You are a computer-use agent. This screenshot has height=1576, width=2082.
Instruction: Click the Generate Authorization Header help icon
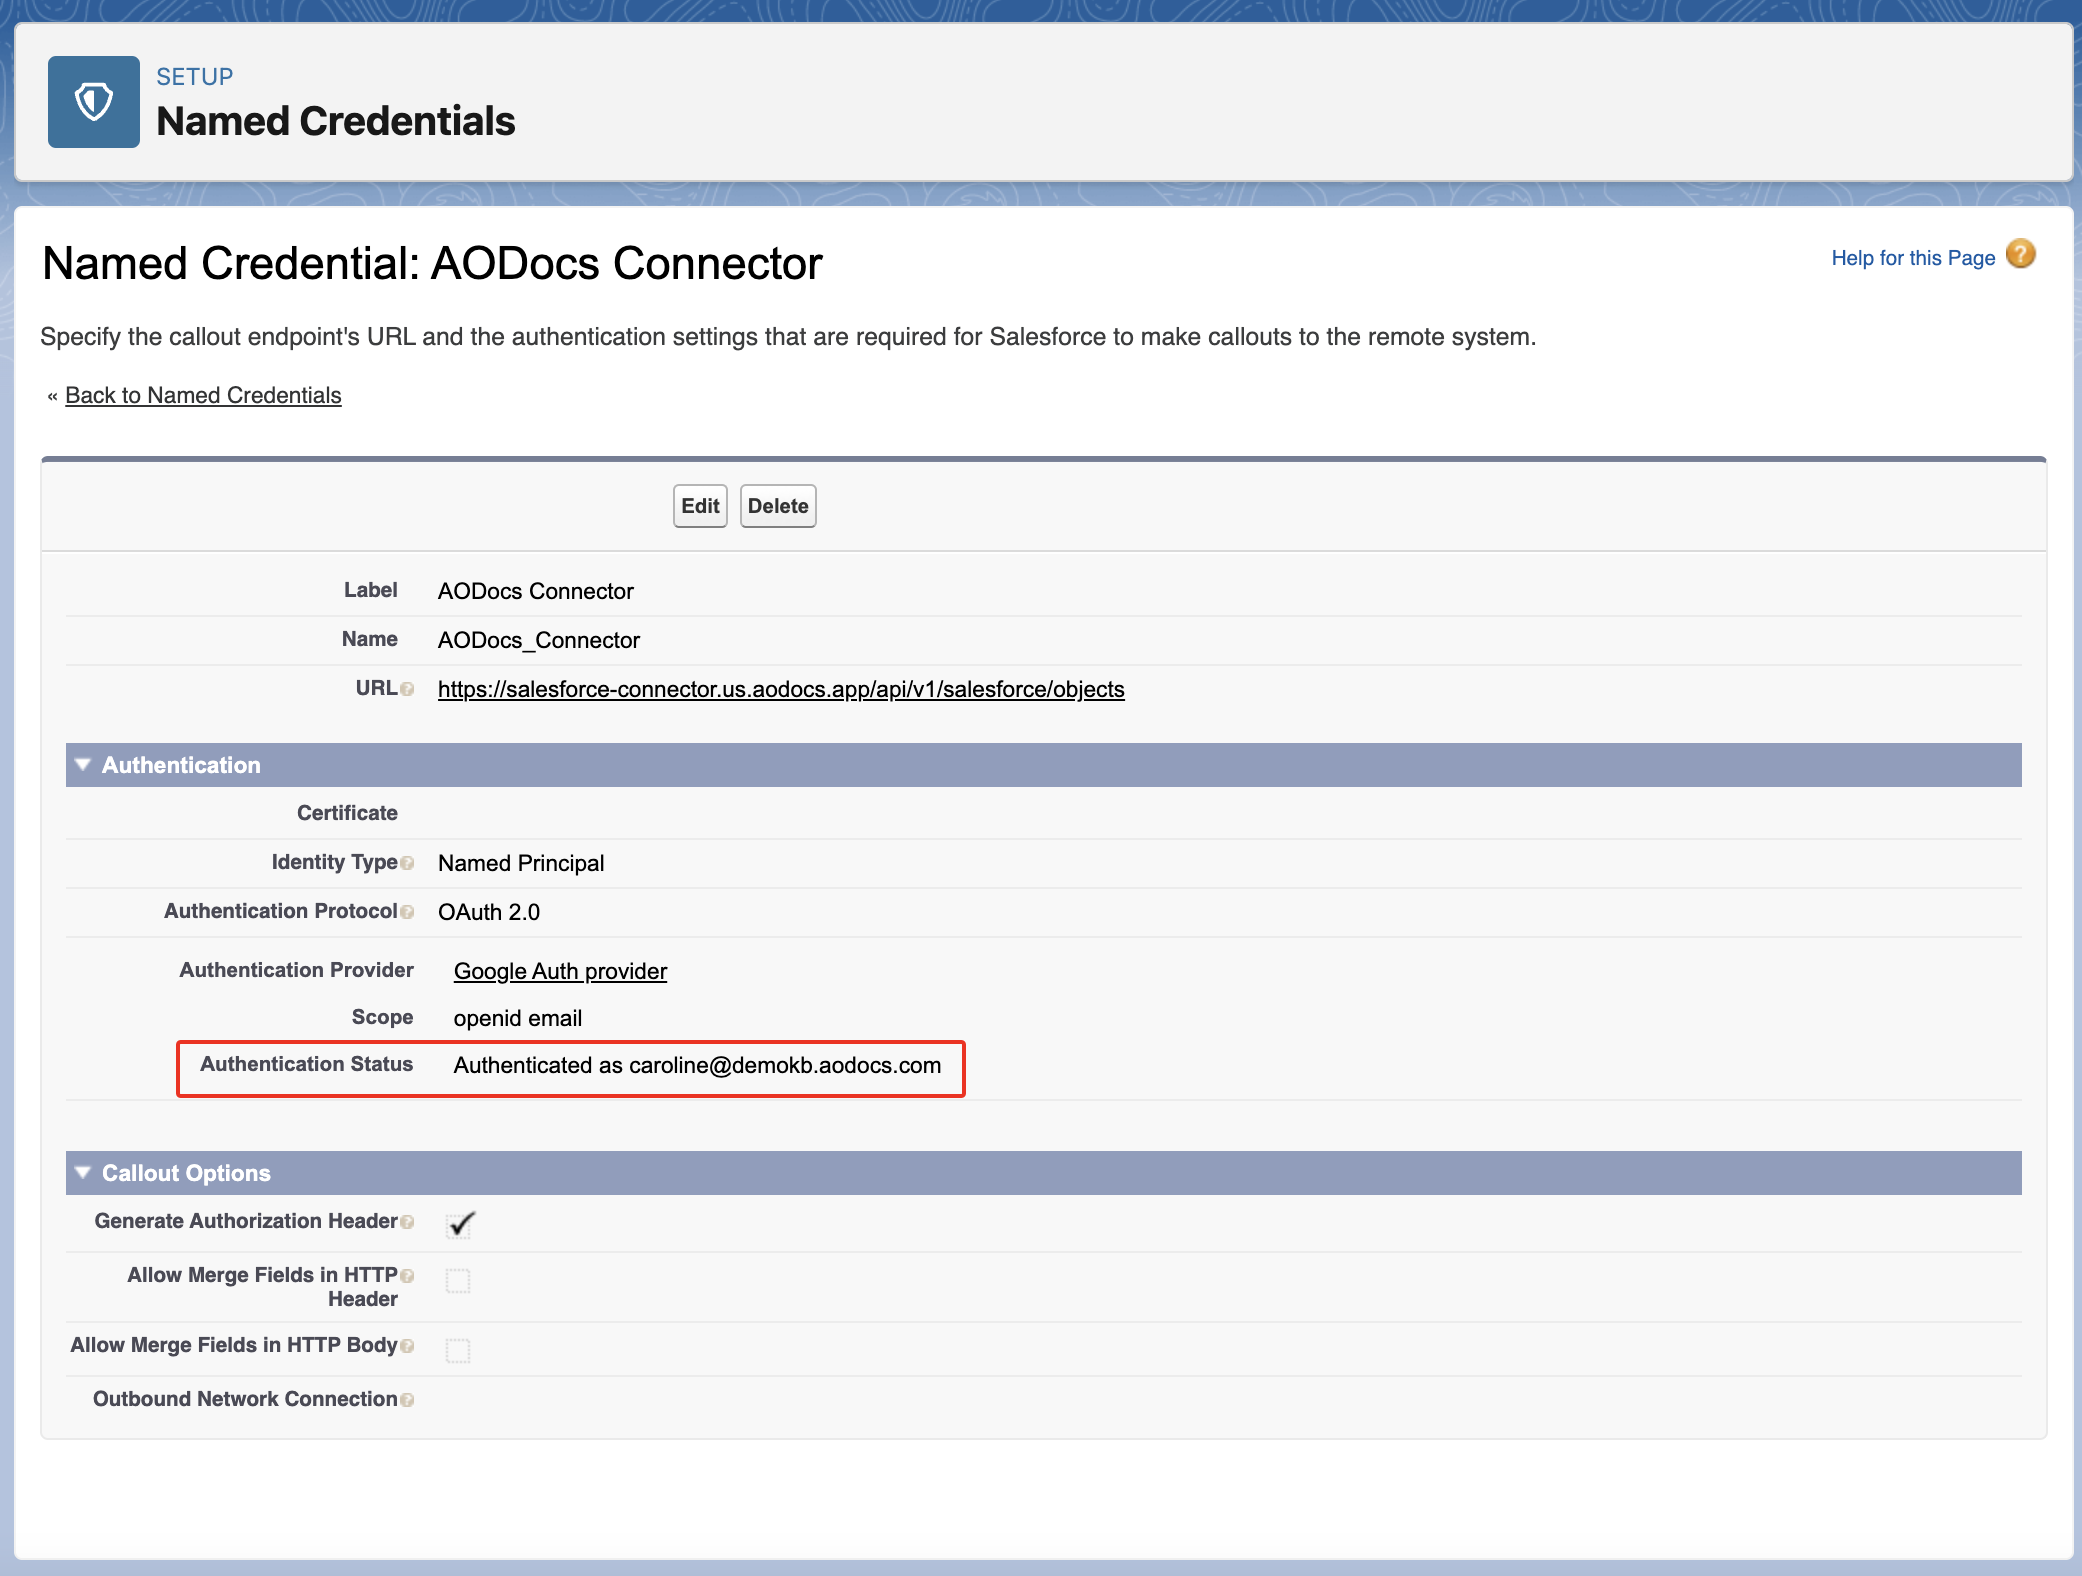pyautogui.click(x=407, y=1222)
